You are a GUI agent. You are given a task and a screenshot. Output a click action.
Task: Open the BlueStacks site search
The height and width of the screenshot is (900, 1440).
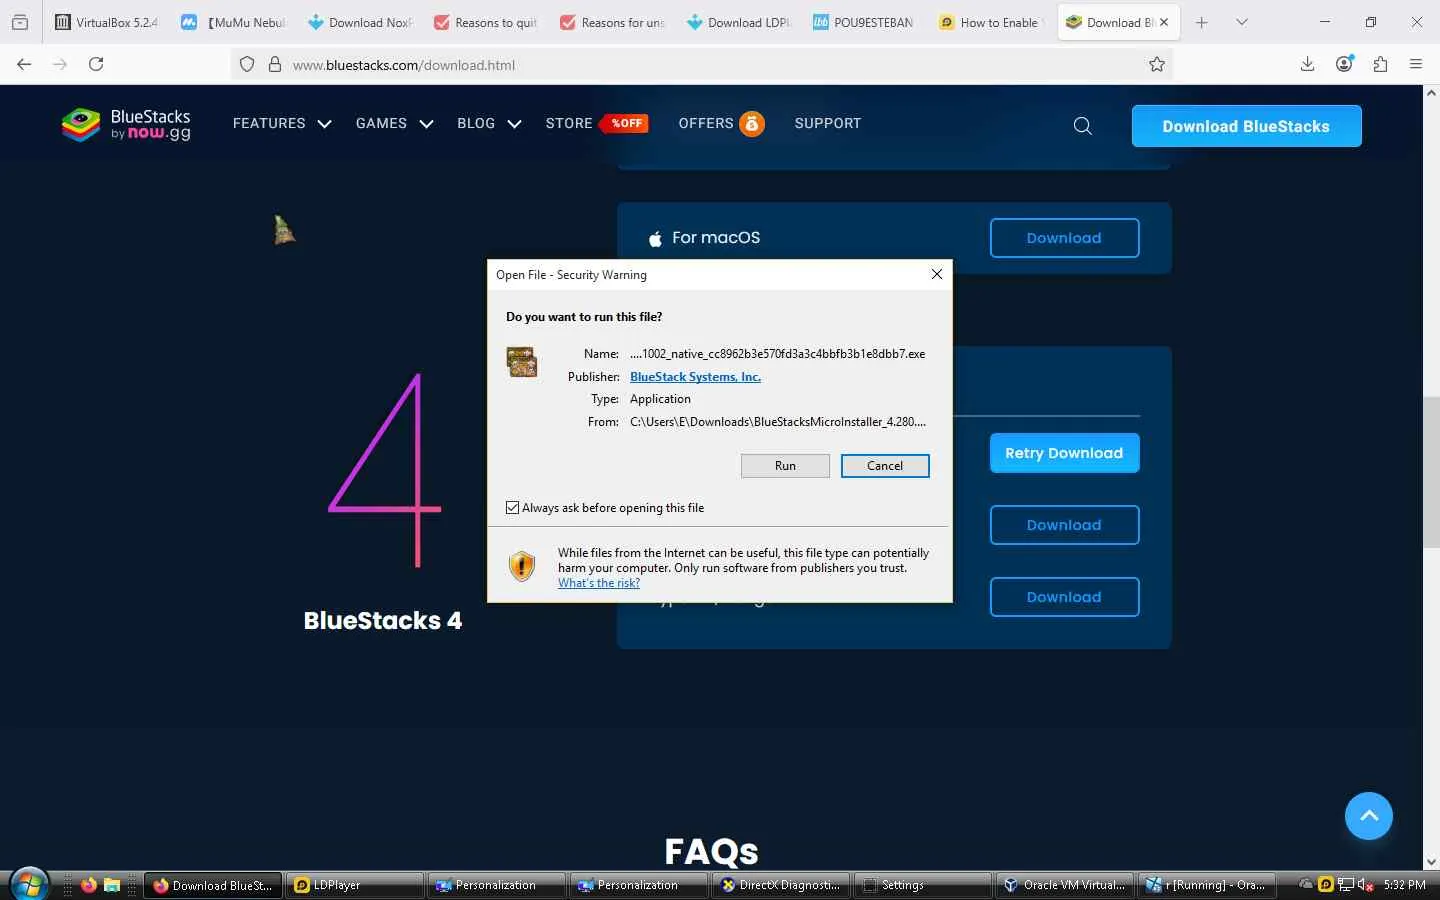click(x=1082, y=126)
